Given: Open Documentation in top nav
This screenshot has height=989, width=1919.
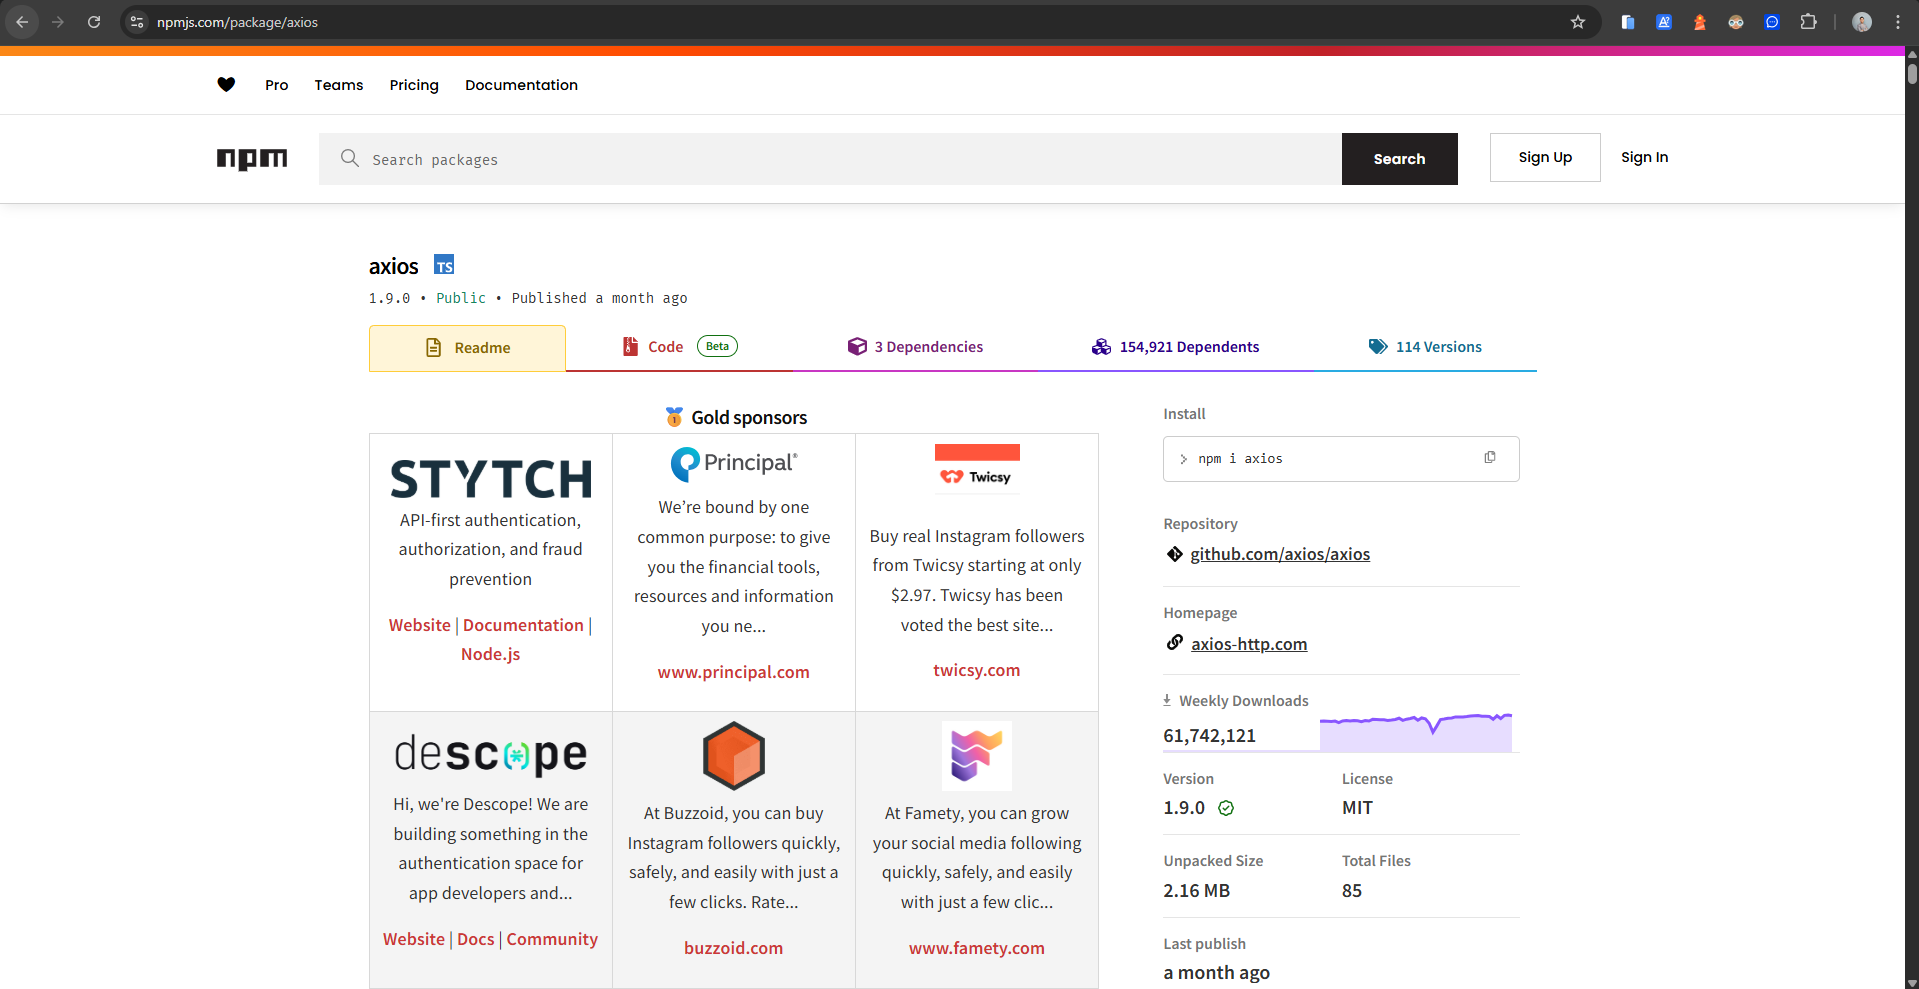Looking at the screenshot, I should (x=521, y=85).
